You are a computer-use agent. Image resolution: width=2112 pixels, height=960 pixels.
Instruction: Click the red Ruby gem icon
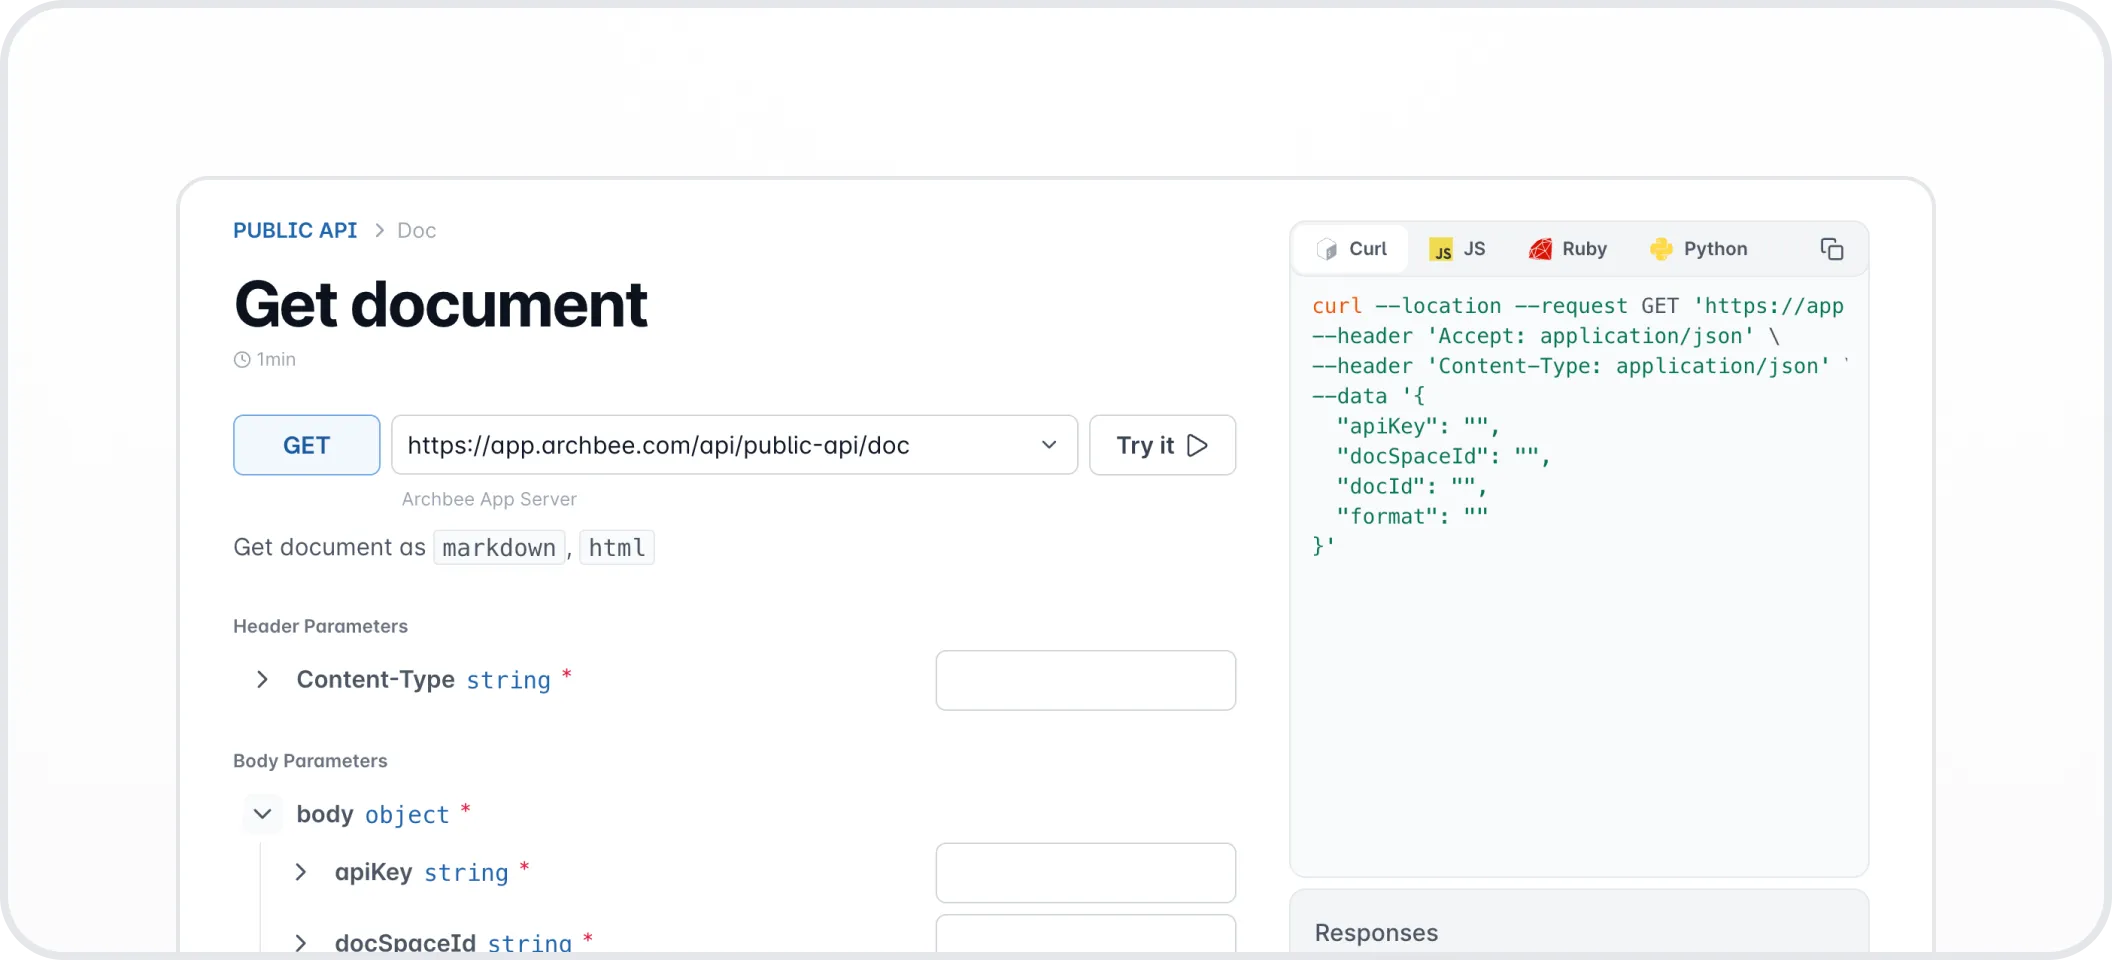pyautogui.click(x=1540, y=249)
